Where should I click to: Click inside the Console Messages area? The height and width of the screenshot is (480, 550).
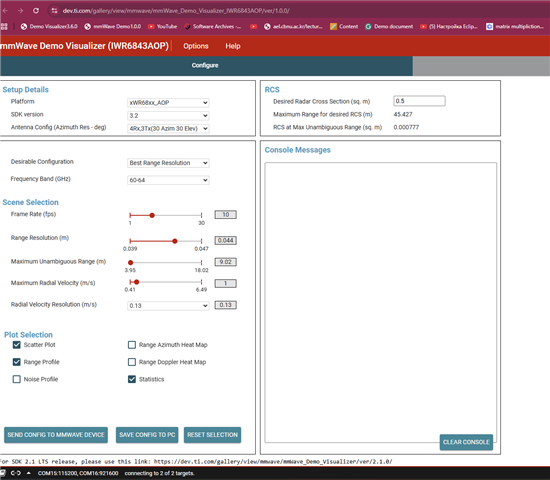(x=381, y=302)
